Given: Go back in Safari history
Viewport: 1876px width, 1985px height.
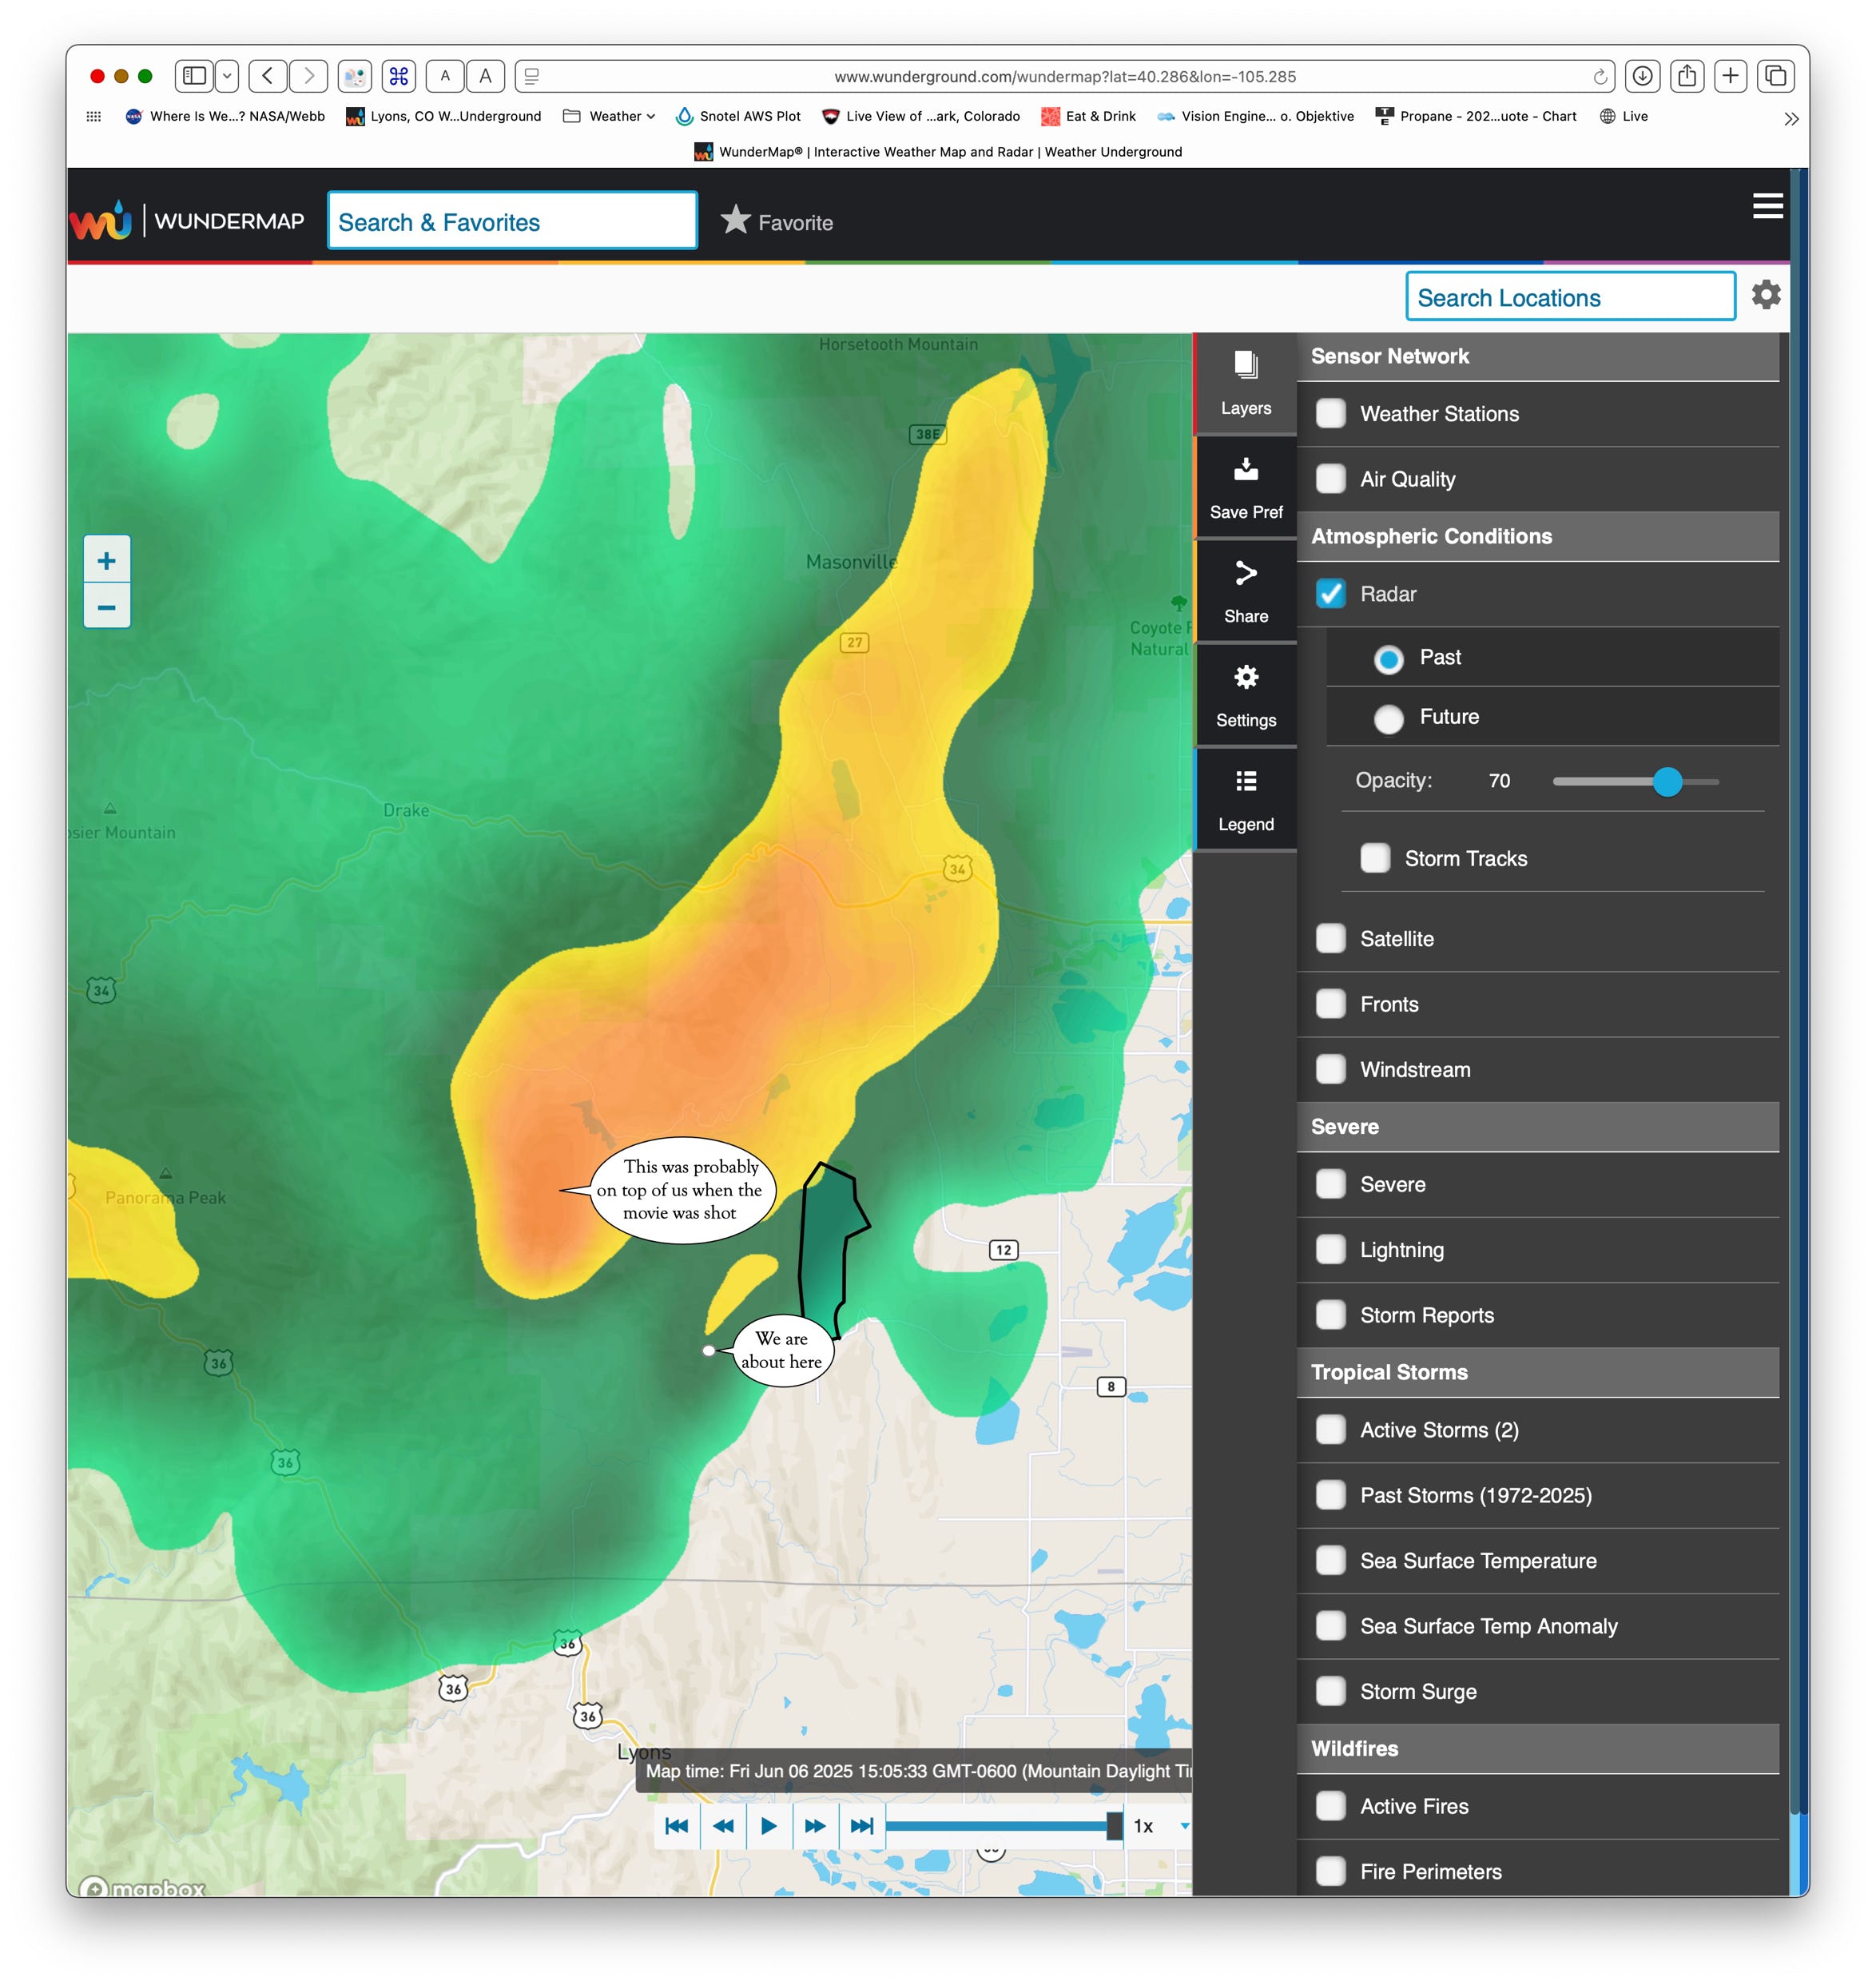Looking at the screenshot, I should pos(267,76).
